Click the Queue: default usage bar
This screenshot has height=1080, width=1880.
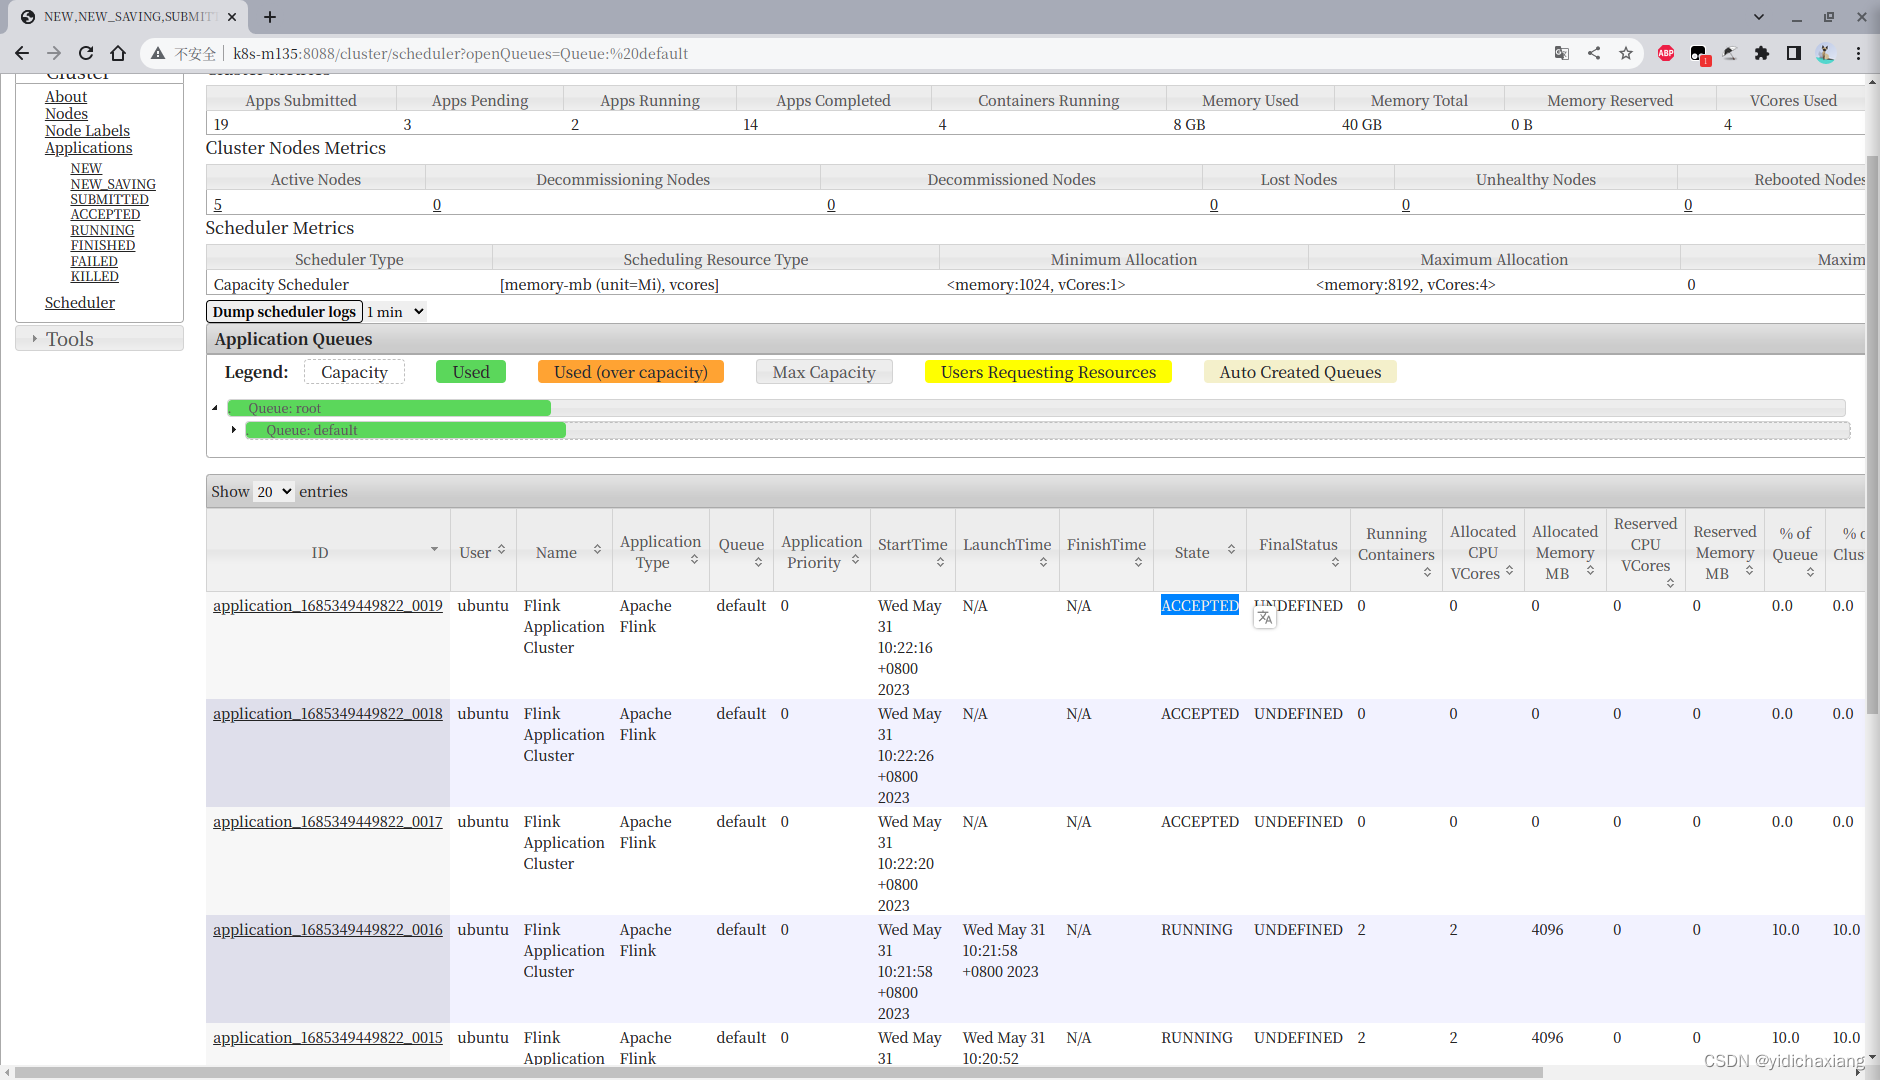pyautogui.click(x=1048, y=430)
